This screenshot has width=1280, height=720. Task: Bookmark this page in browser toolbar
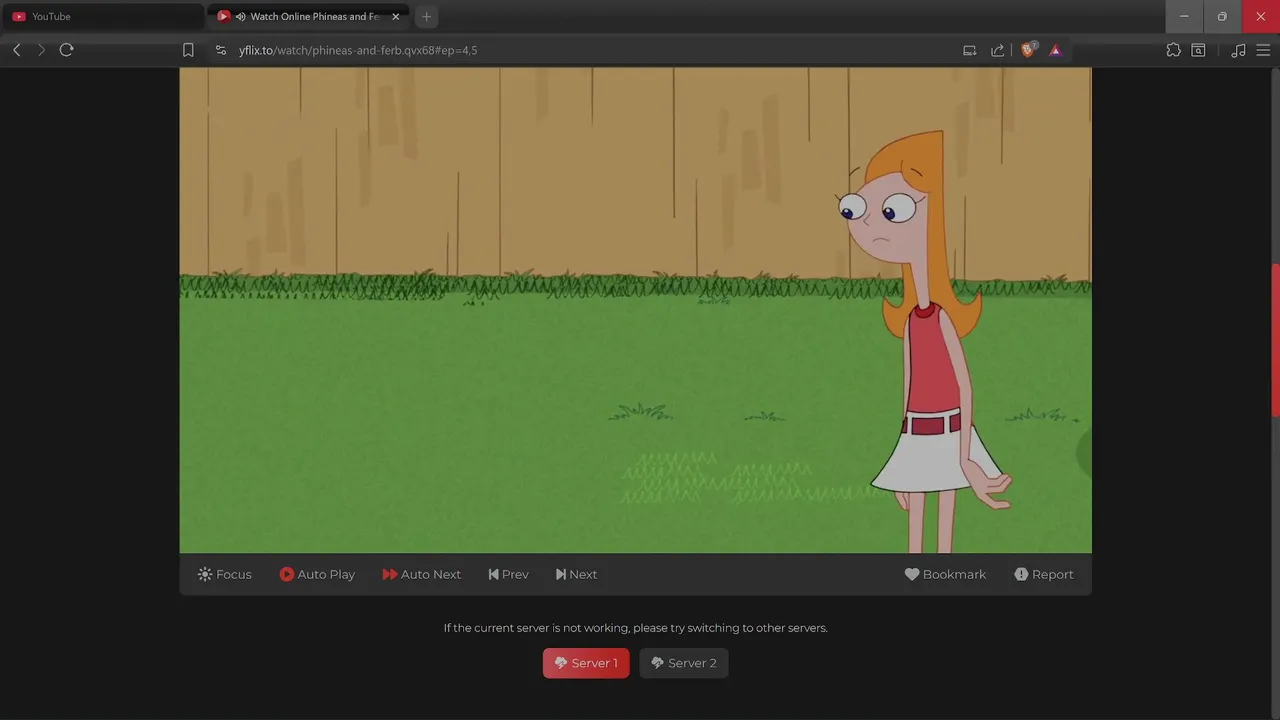tap(188, 50)
